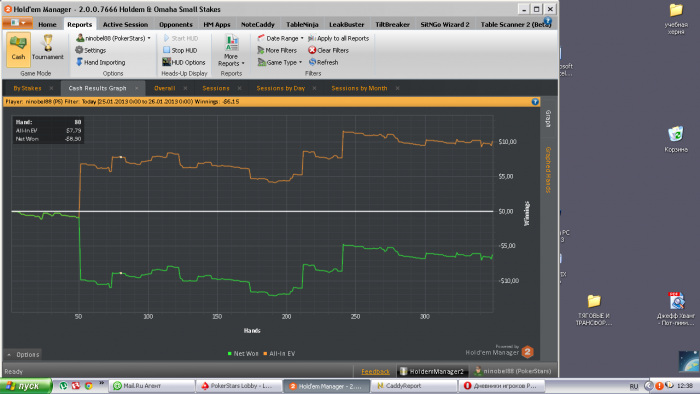Select Cash game mode

[18, 49]
